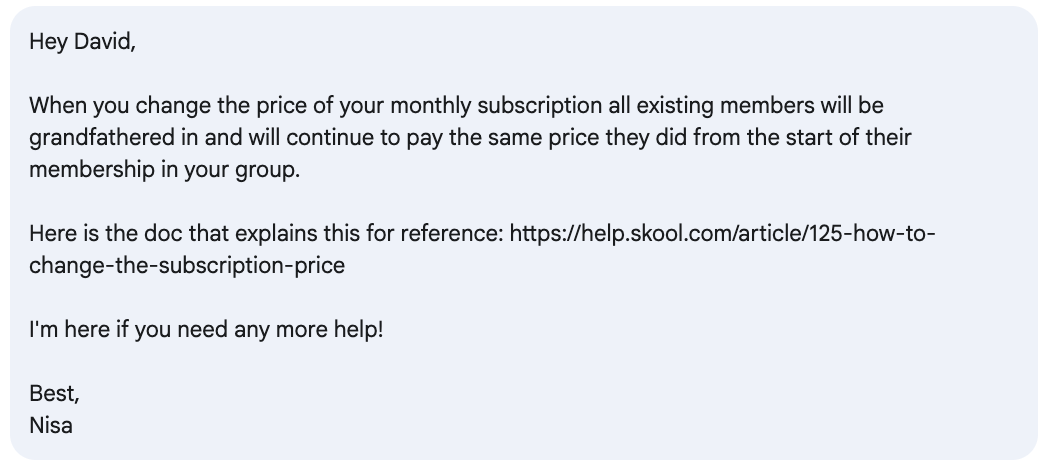
Task: Click the words "When you change" starting the paragraph
Action: 120,106
